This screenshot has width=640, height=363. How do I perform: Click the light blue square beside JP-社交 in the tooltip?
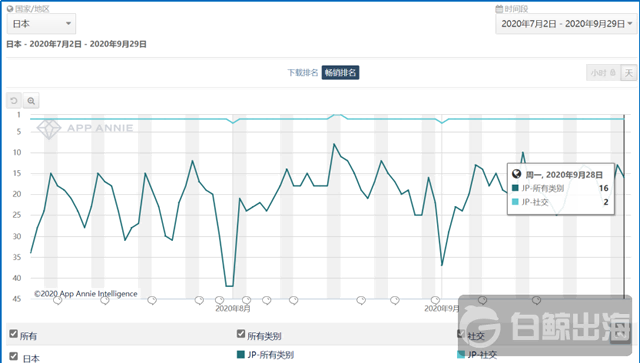coord(515,202)
